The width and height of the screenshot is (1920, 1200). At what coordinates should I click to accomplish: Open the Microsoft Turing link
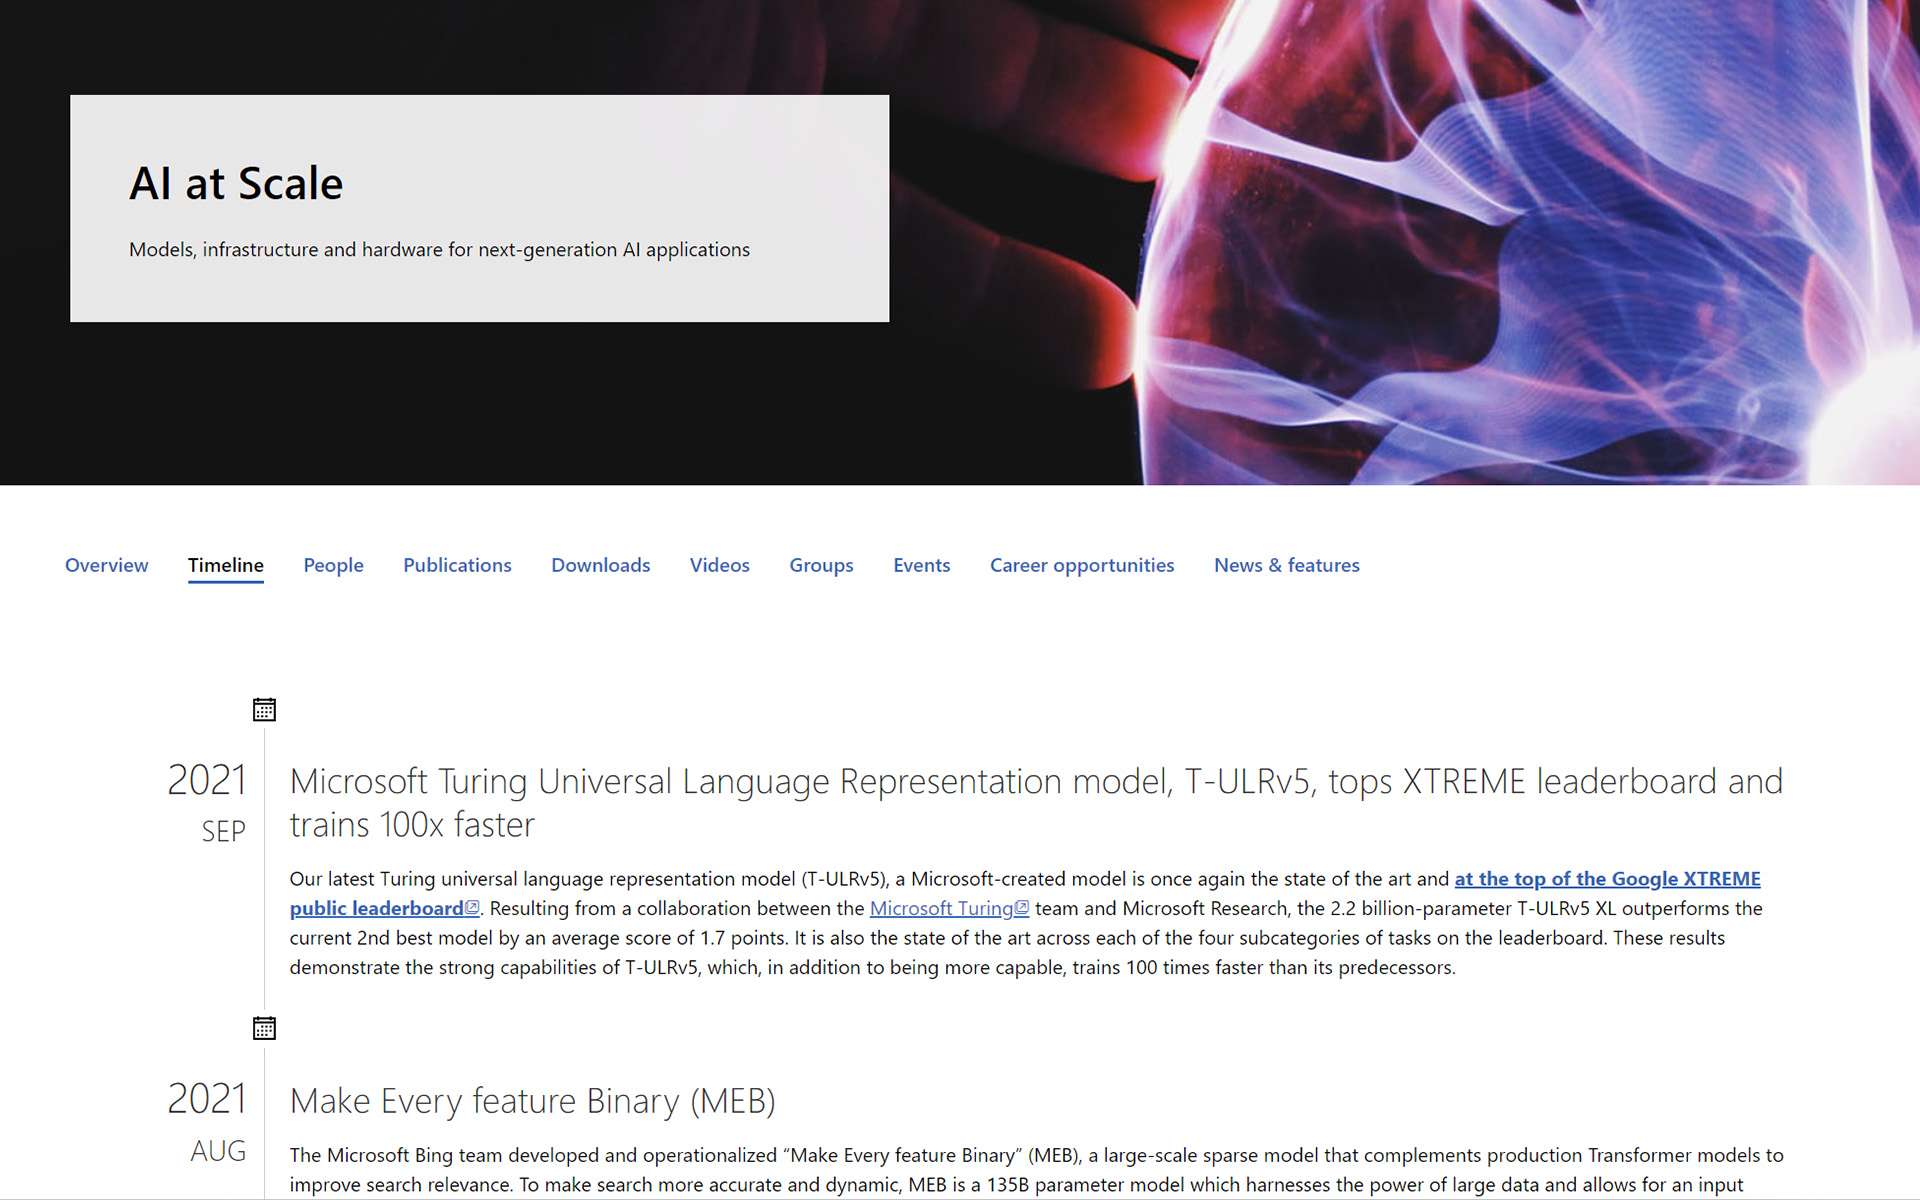point(941,908)
